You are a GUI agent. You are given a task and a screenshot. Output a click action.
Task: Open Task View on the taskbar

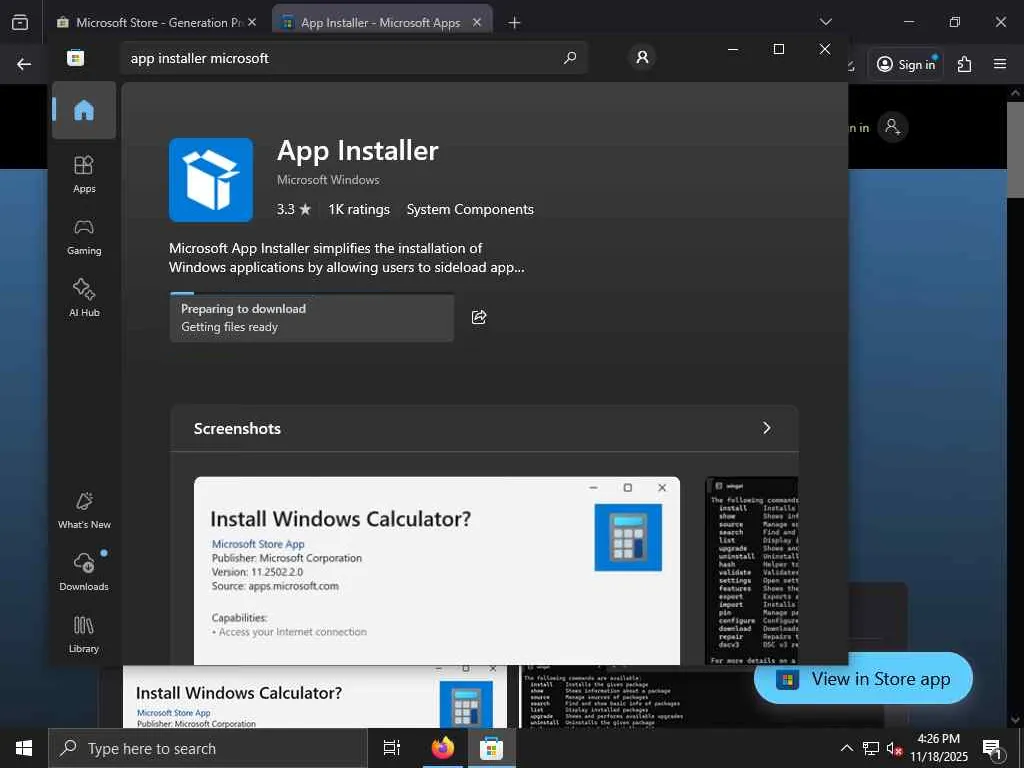[391, 748]
